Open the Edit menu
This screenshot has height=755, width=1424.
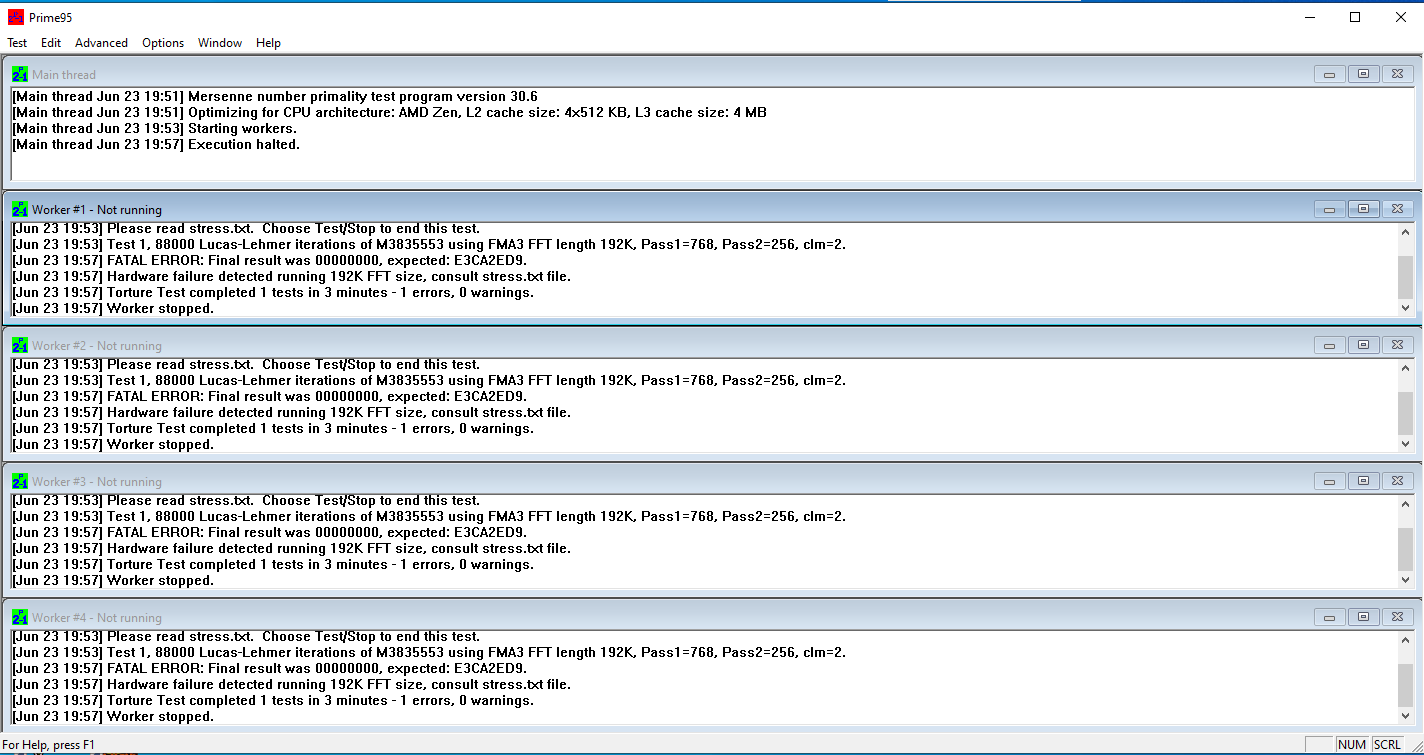click(x=51, y=43)
